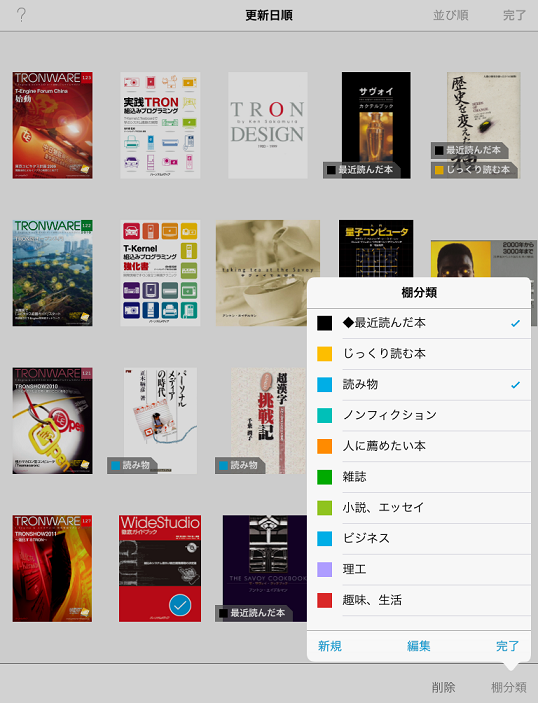The image size is (538, 703).
Task: Click 最近読んだ本 tag on 歴史 book
Action: coord(469,150)
